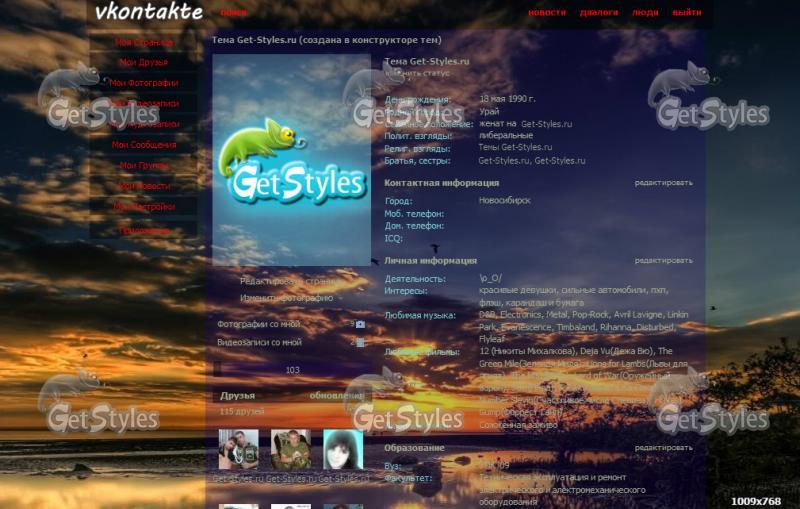Click Timbaland in Любимая музыка
This screenshot has height=509, width=800.
[x=576, y=327]
